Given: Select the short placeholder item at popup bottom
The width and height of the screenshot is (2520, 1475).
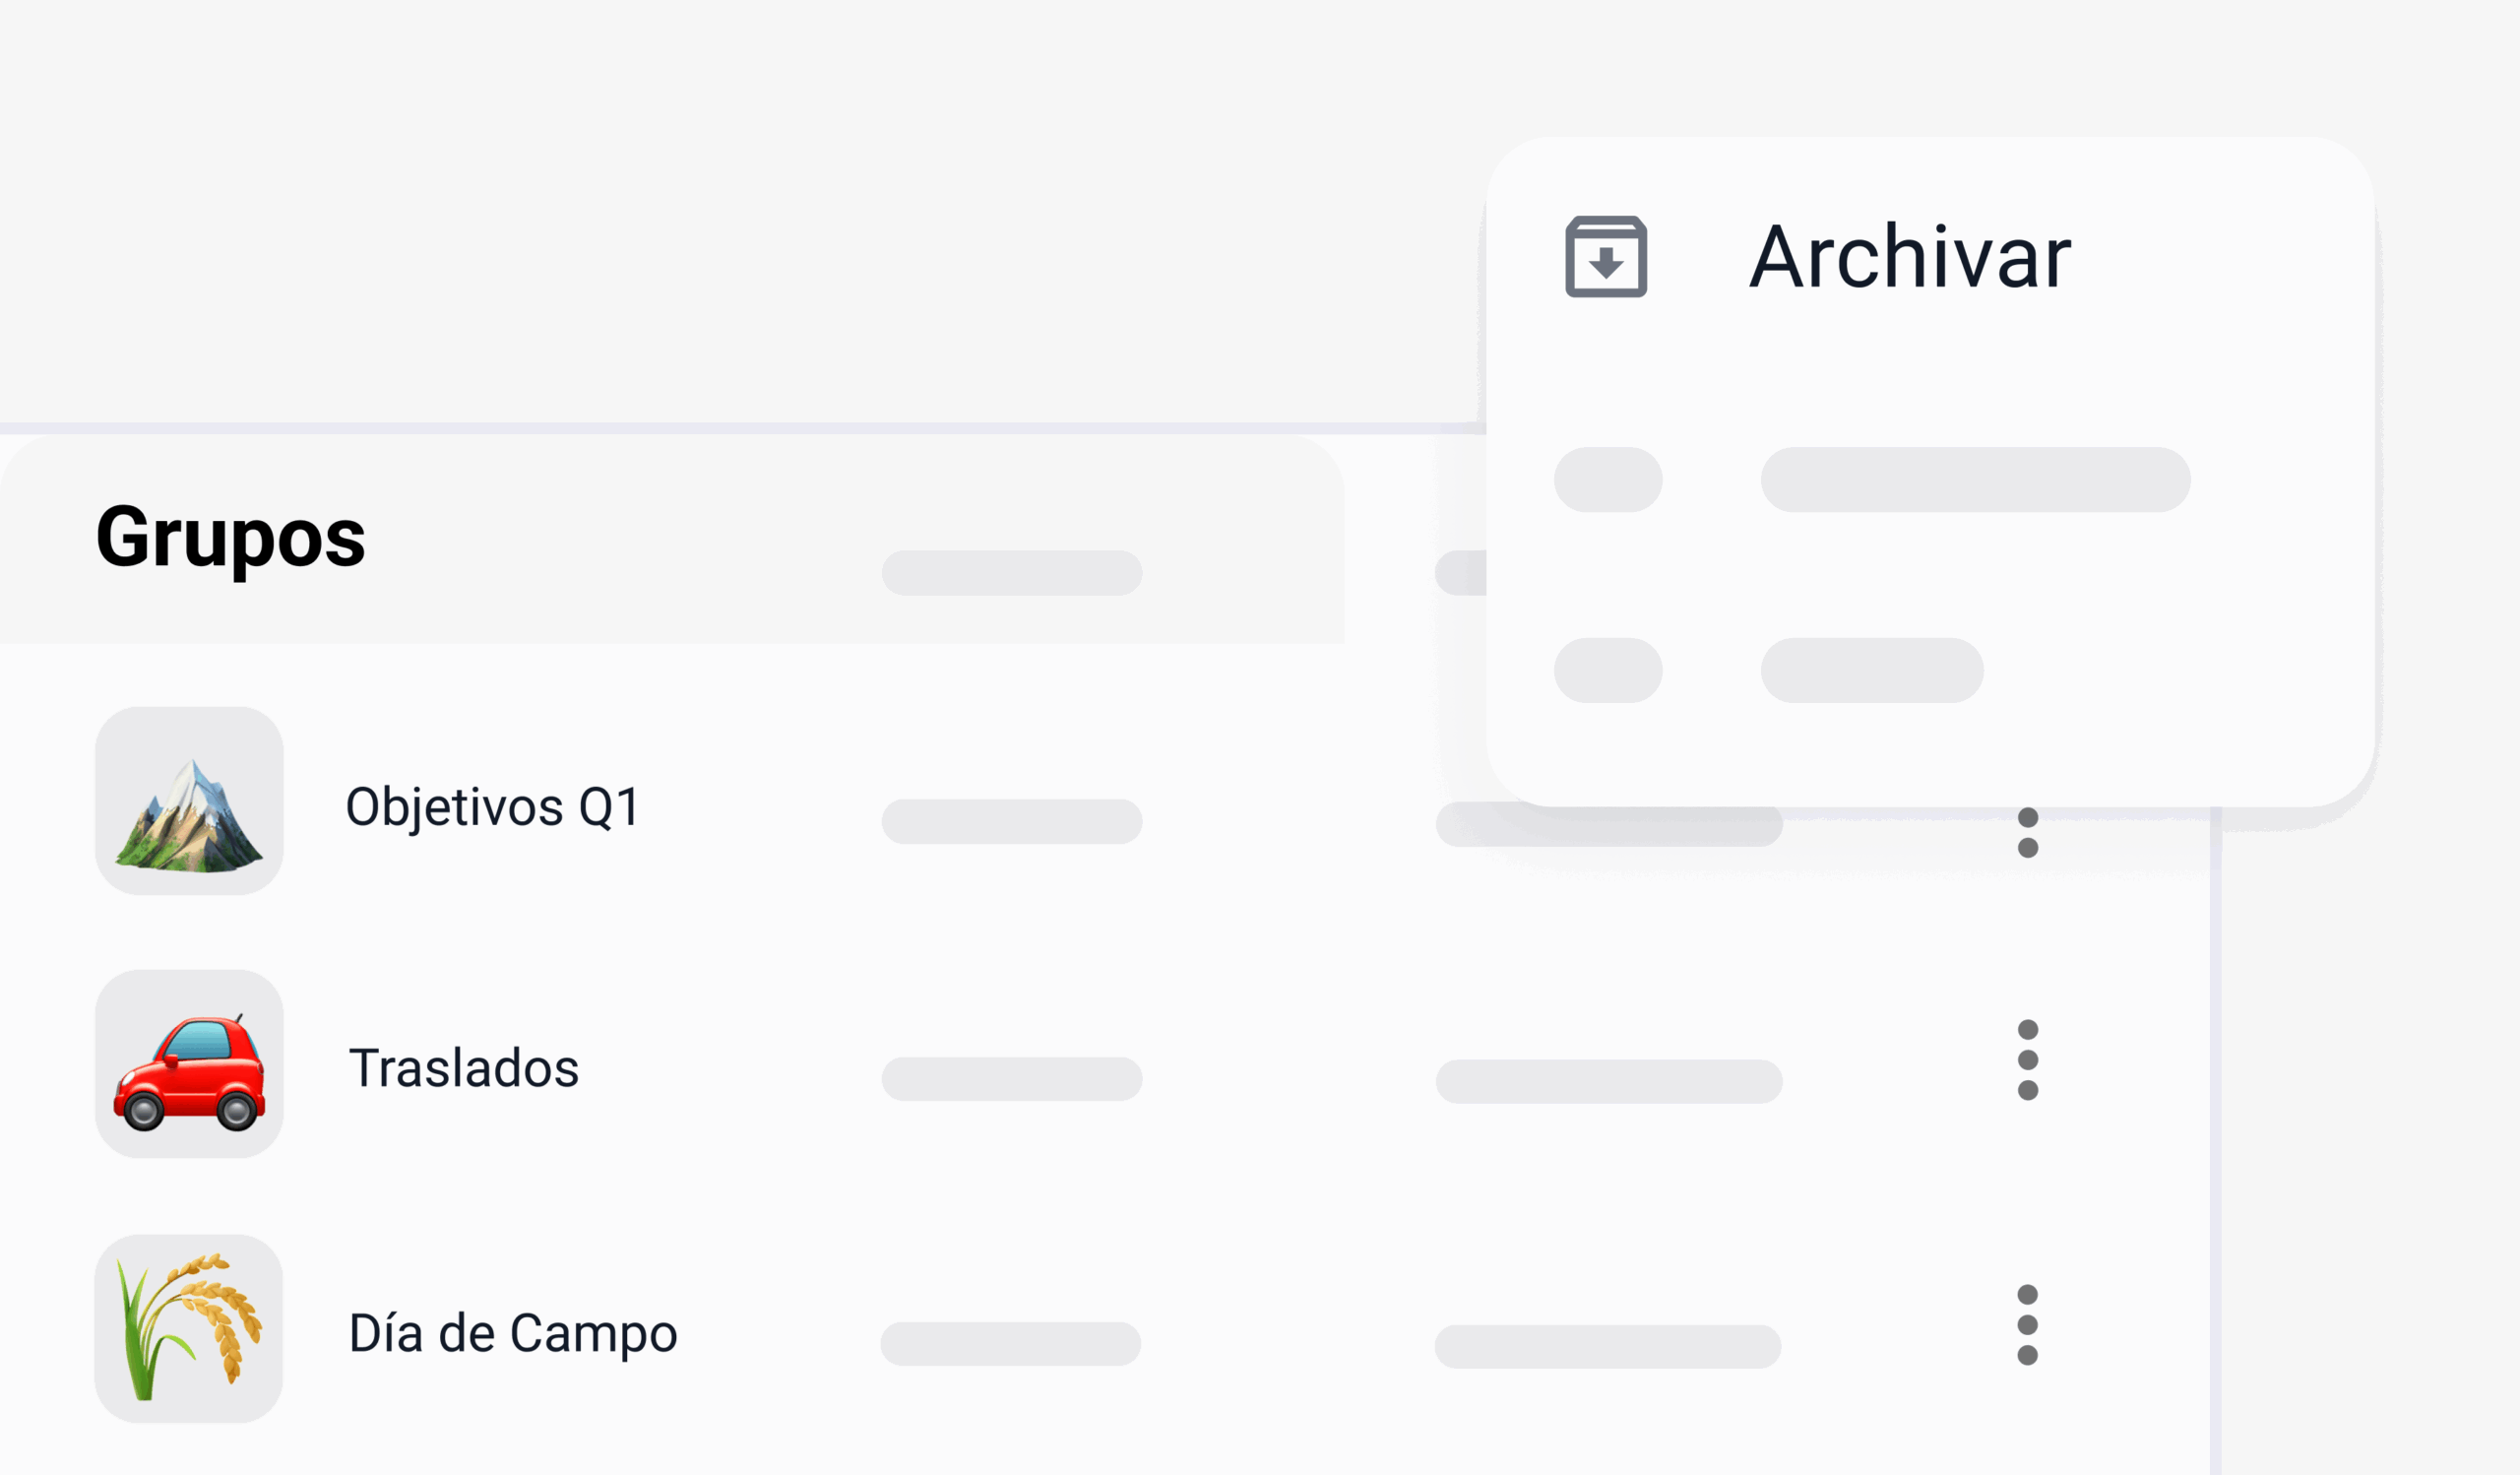Looking at the screenshot, I should tap(1872, 670).
